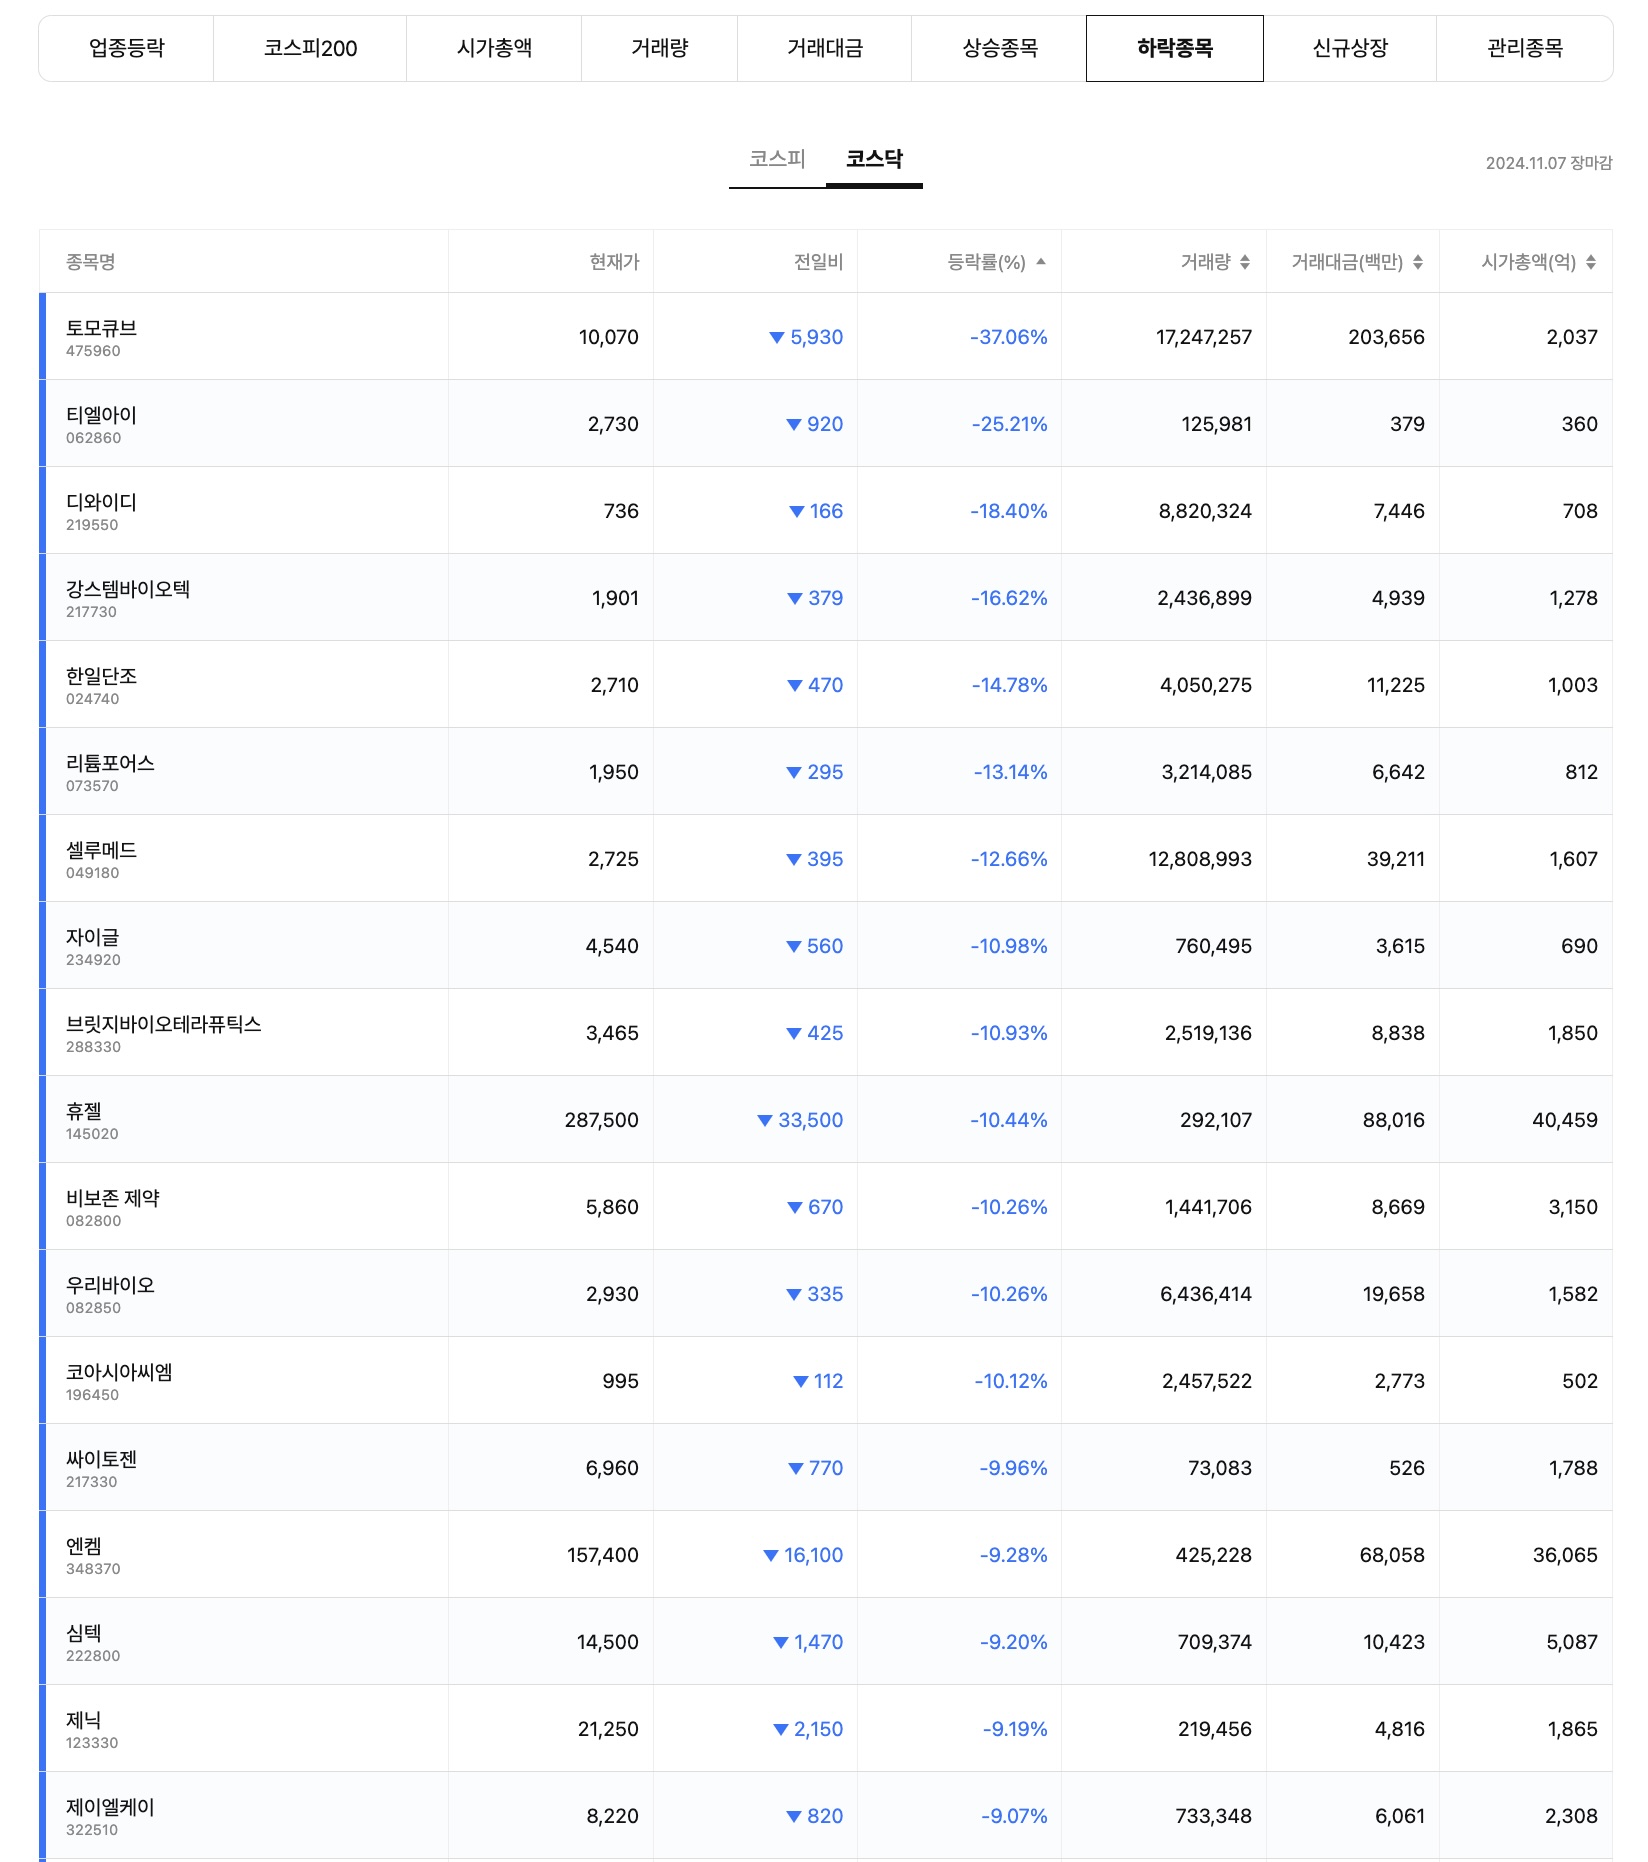Switch to the 코스피 market tab
Viewport: 1648px width, 1862px height.
[x=777, y=159]
